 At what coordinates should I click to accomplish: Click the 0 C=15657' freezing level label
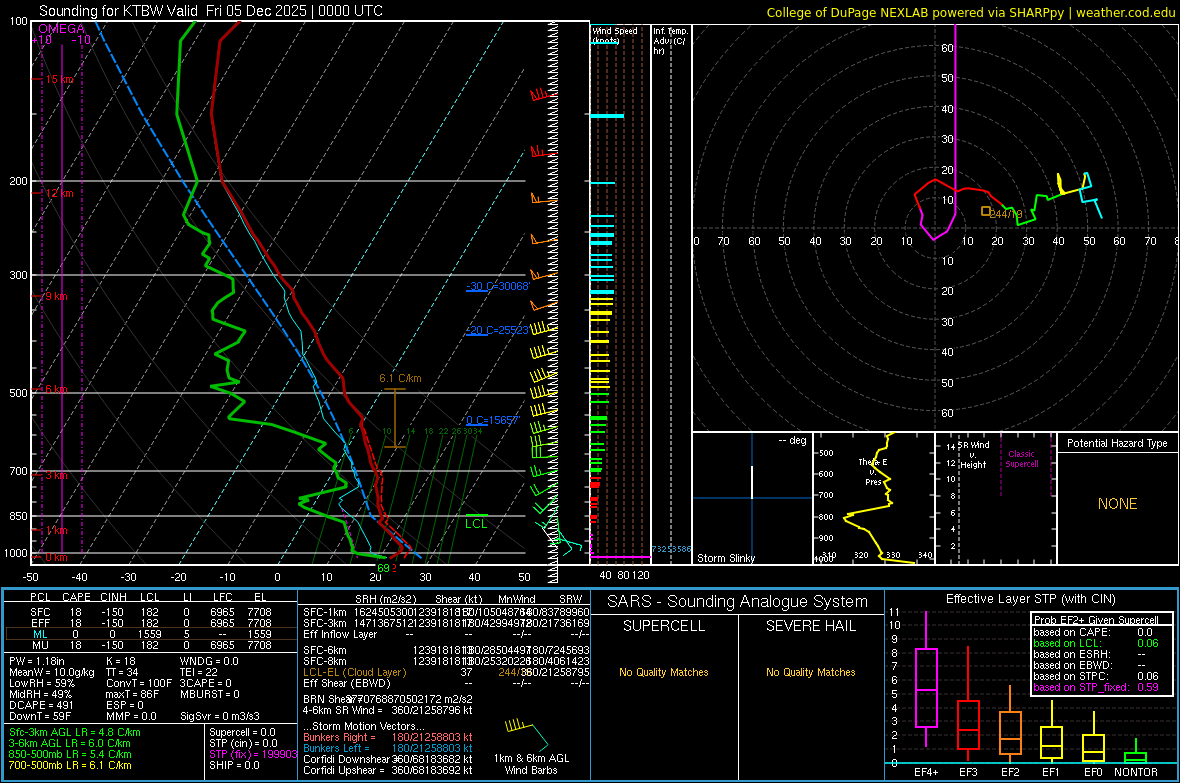[x=493, y=420]
